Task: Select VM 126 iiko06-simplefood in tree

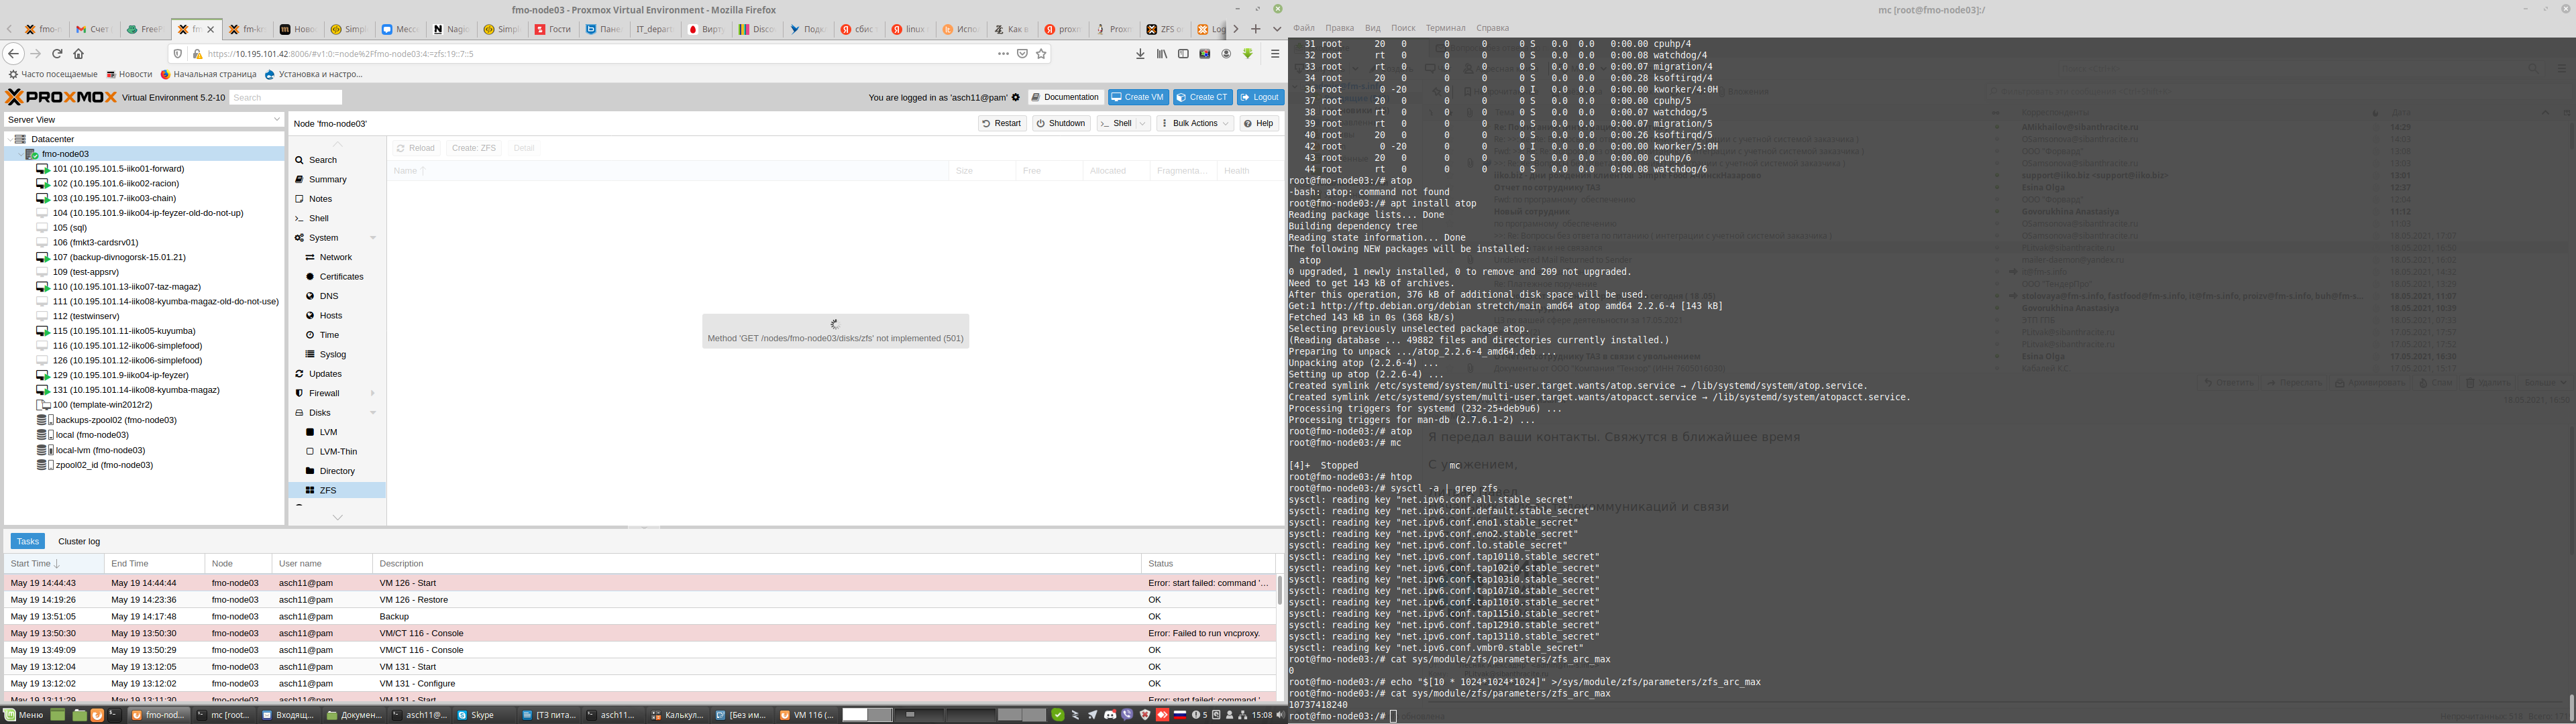Action: pos(127,360)
